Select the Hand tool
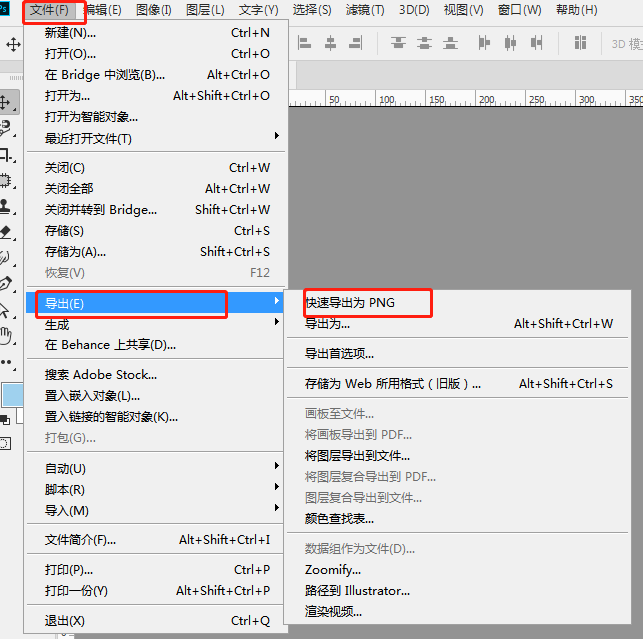Screen dimensions: 643x639 7,336
